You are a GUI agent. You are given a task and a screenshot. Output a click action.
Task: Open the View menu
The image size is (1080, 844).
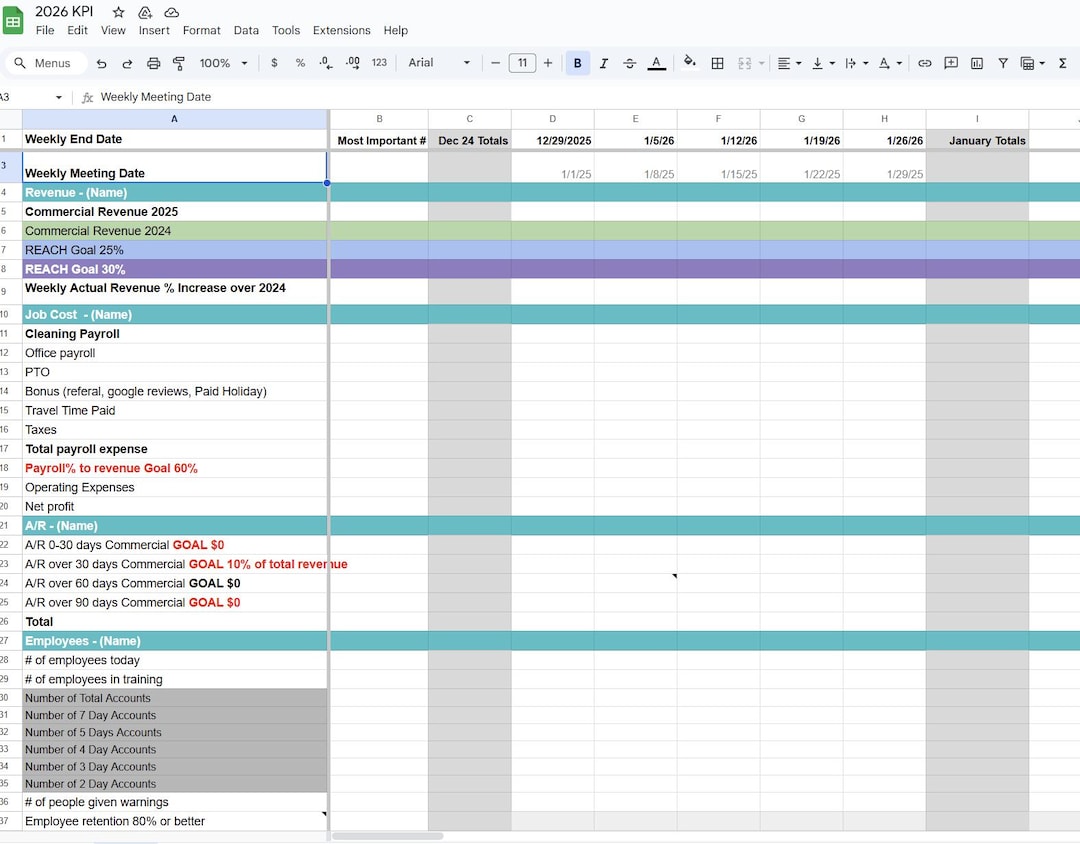(x=113, y=30)
